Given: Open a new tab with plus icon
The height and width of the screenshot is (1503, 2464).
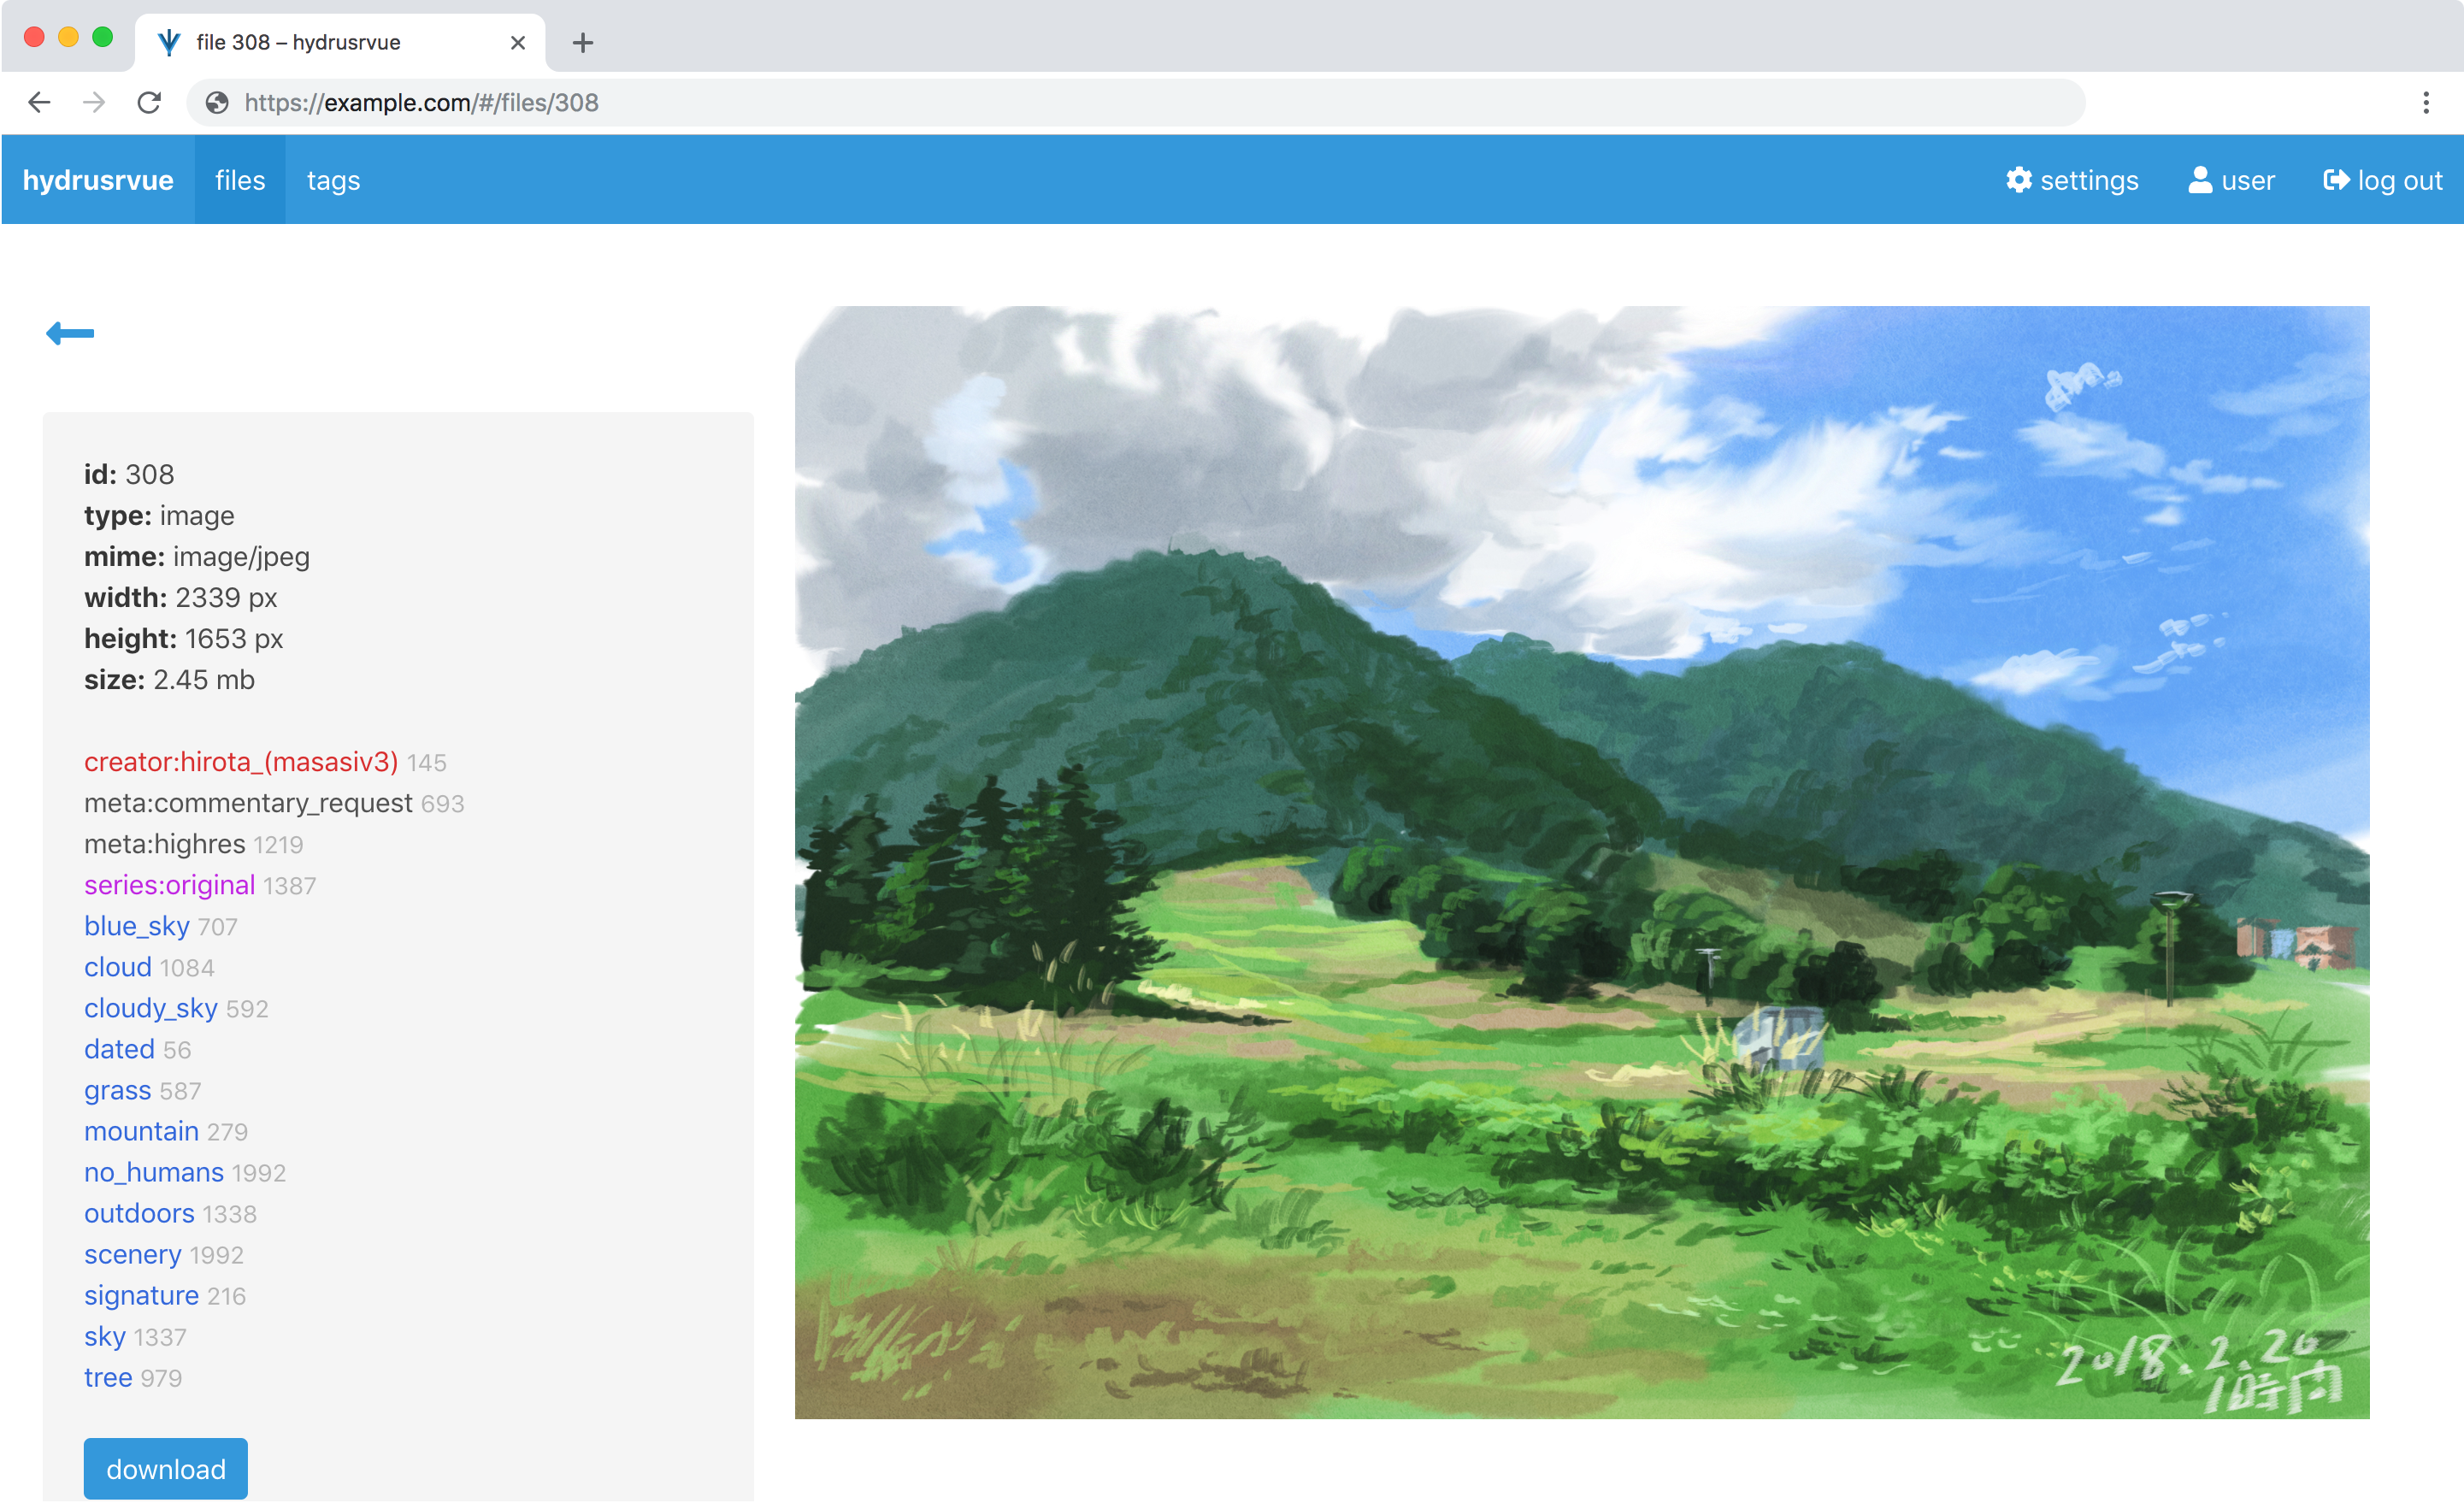Looking at the screenshot, I should pos(583,42).
